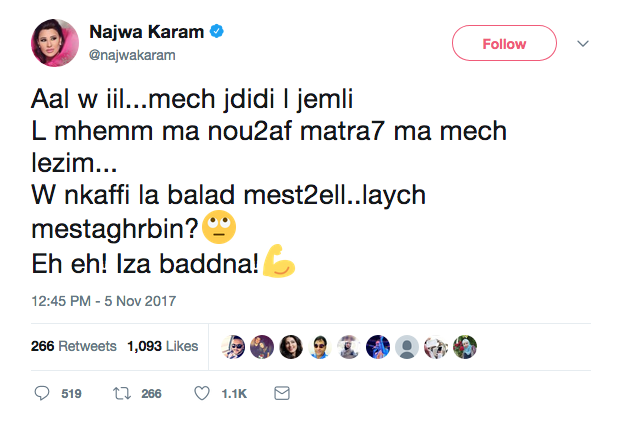Screen dimensions: 623x422
Task: Like the tweet with heart icon
Action: [x=203, y=394]
